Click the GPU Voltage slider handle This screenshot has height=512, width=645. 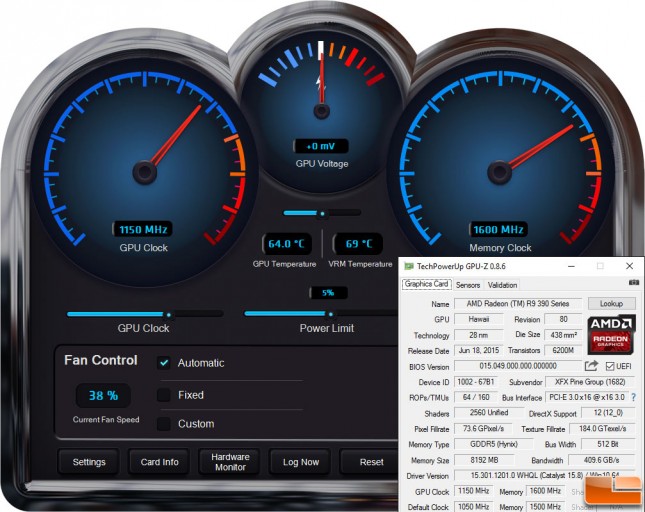(322, 213)
